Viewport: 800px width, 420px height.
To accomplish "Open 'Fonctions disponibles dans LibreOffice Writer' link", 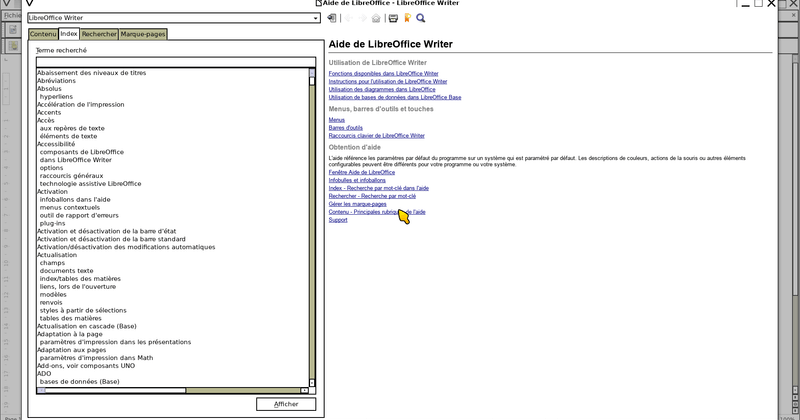I will [x=383, y=73].
